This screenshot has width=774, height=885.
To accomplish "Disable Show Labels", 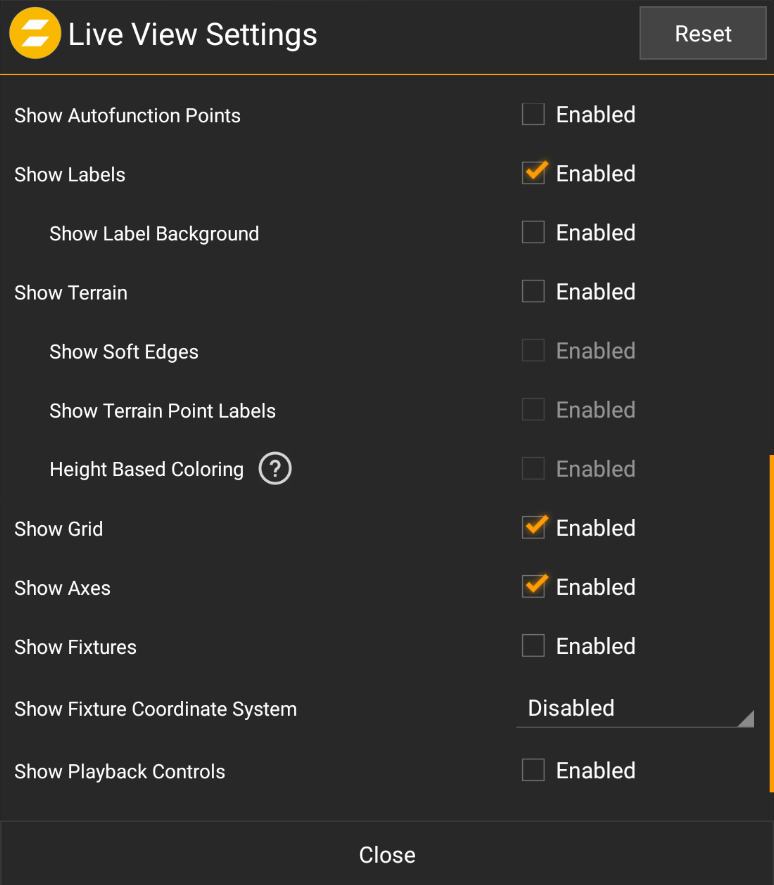I will (x=533, y=173).
